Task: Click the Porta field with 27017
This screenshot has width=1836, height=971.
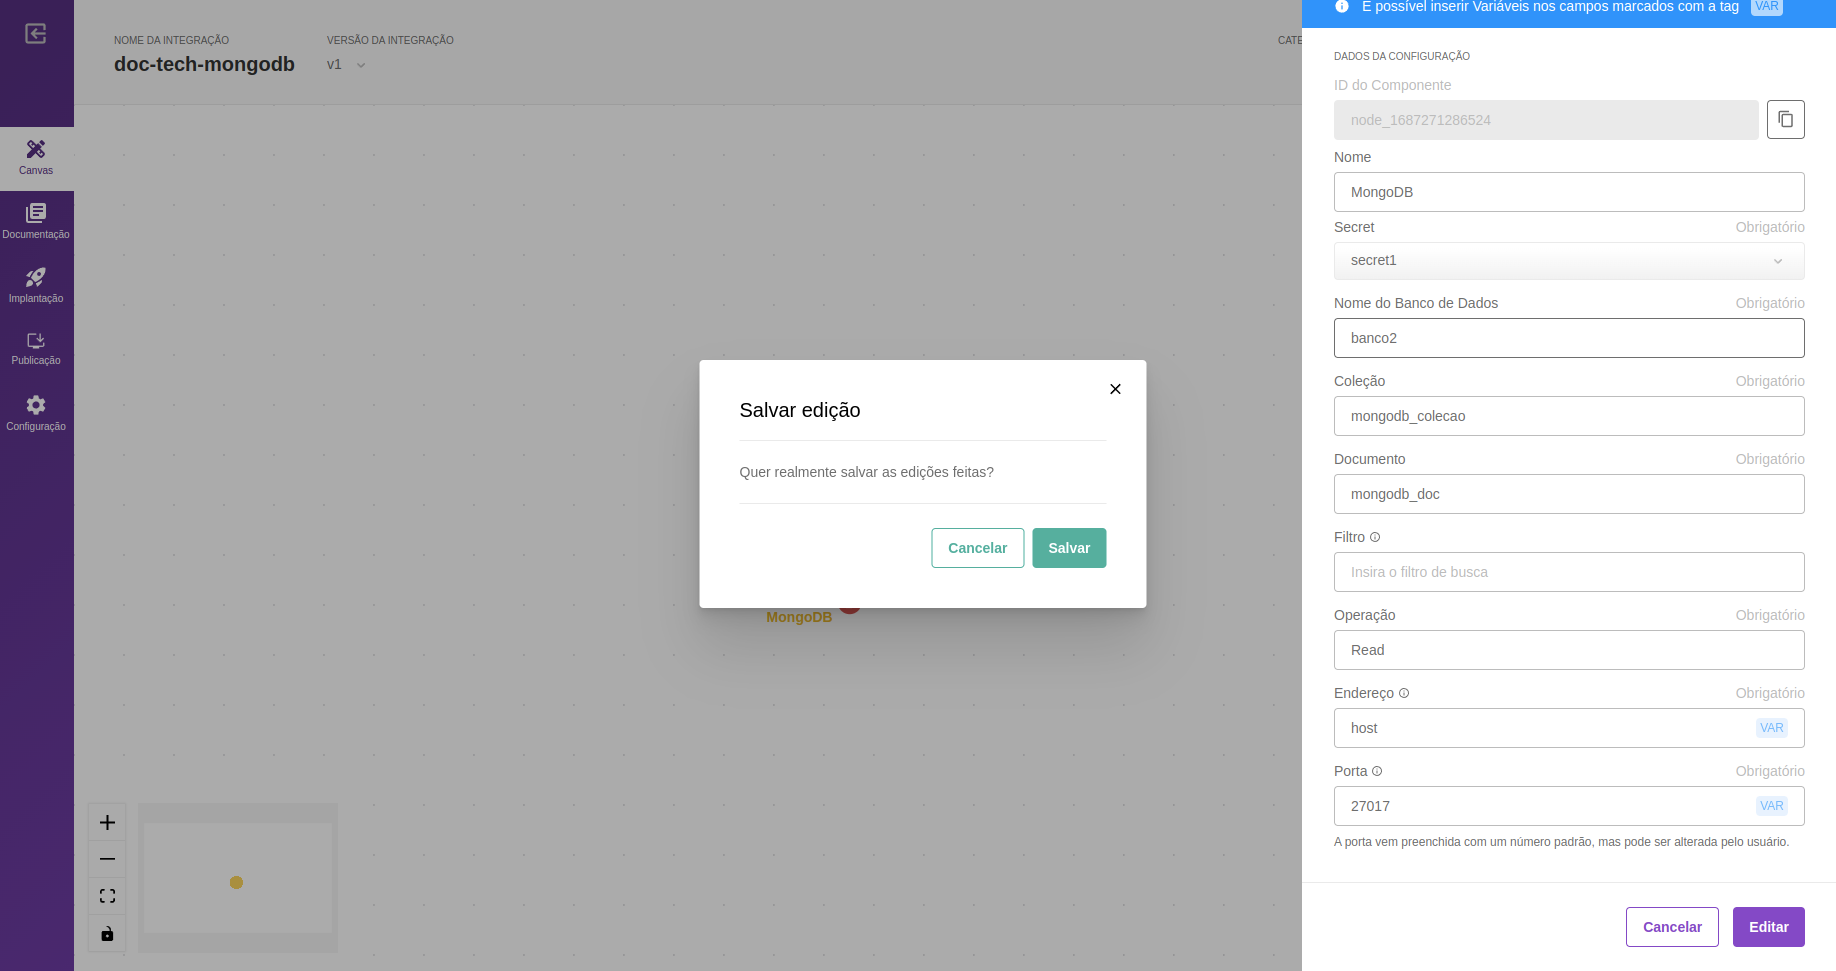Action: (1569, 806)
